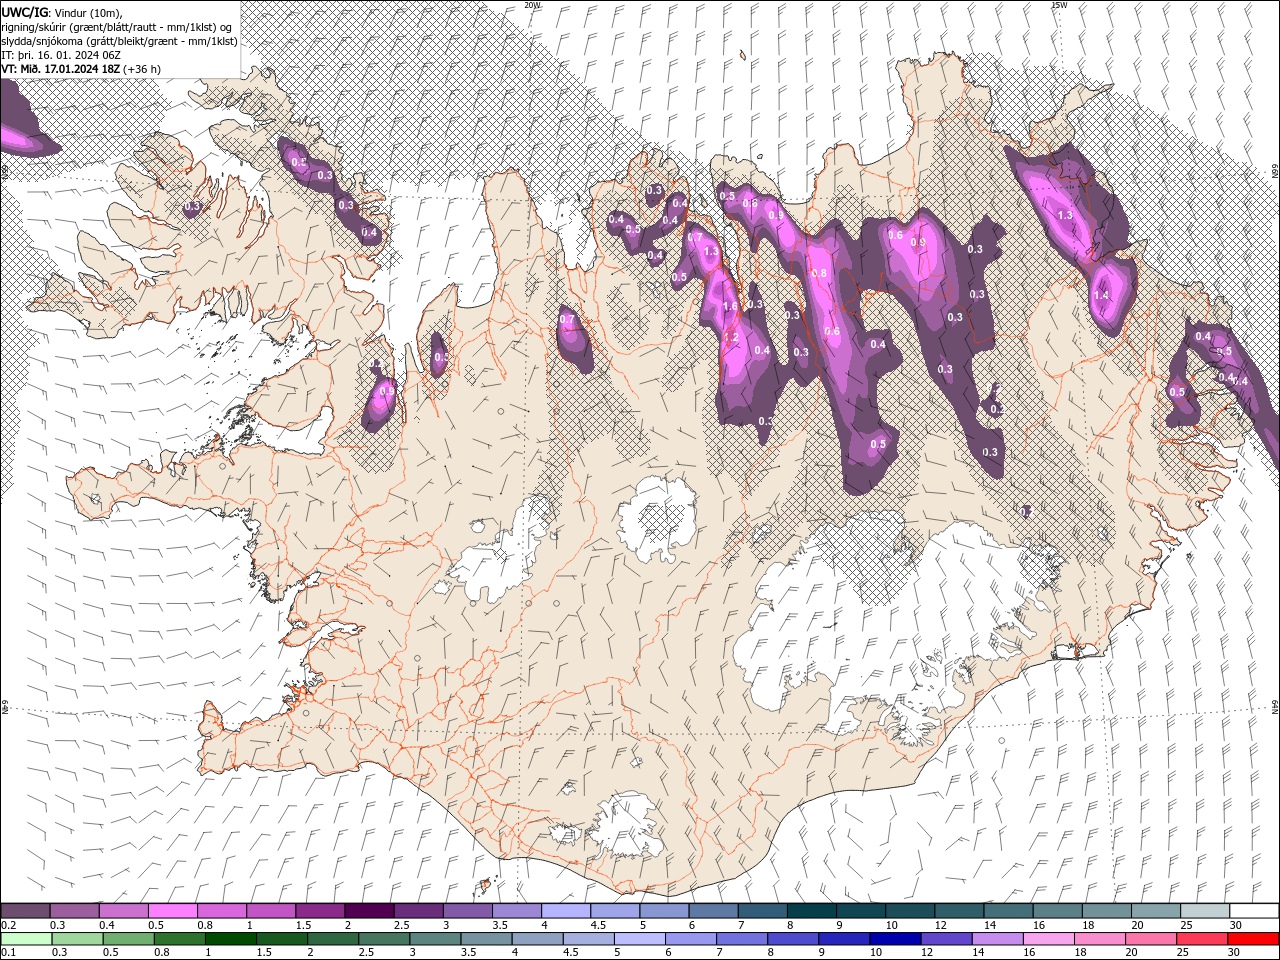Select the rain scale 30 bright red swatch

[1253, 938]
